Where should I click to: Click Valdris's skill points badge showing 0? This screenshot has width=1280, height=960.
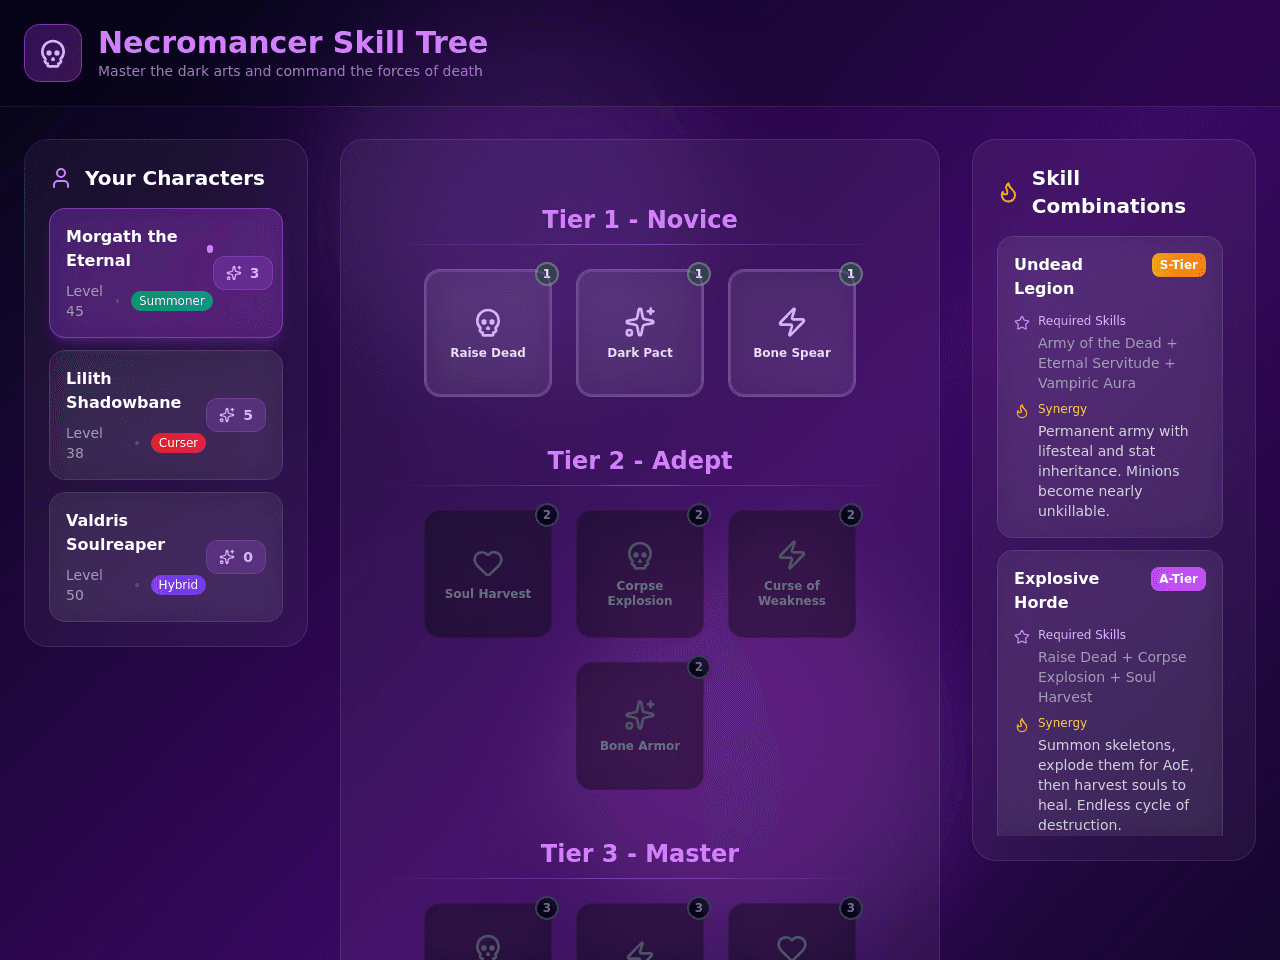pyautogui.click(x=236, y=557)
